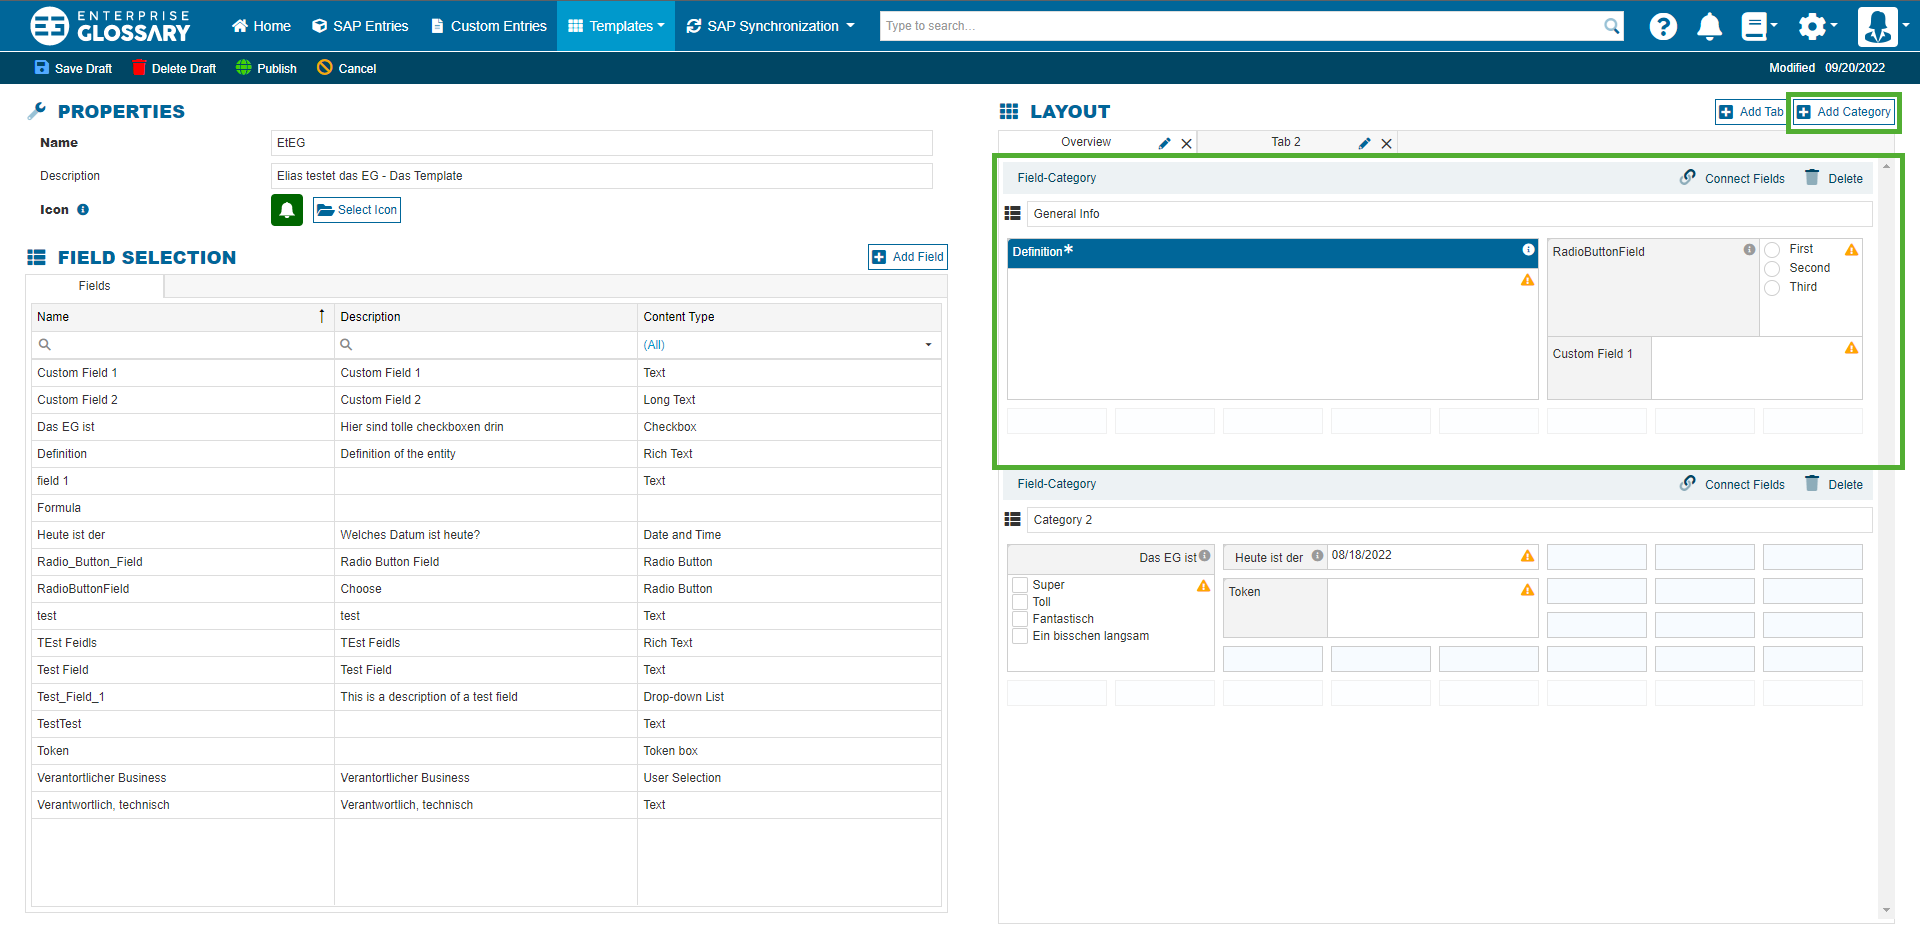Click the info icon next to Icon label

point(83,210)
